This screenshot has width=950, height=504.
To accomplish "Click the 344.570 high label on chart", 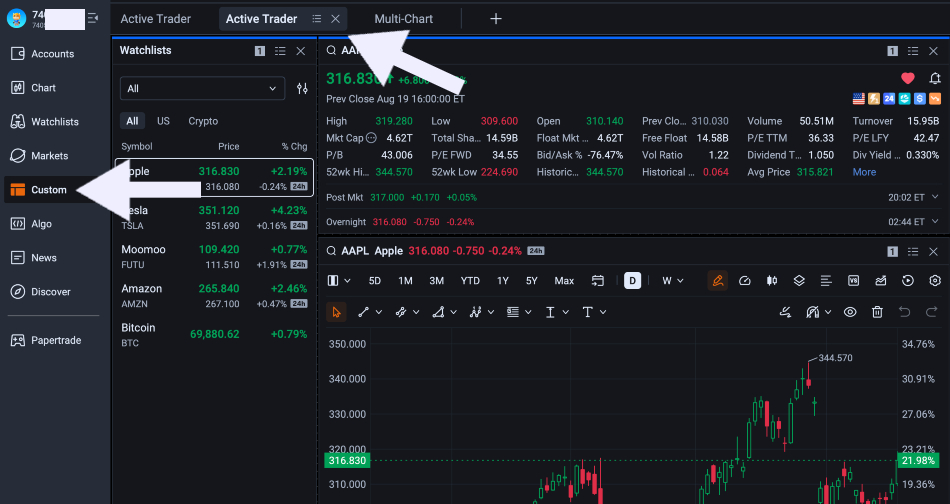I will tap(835, 358).
